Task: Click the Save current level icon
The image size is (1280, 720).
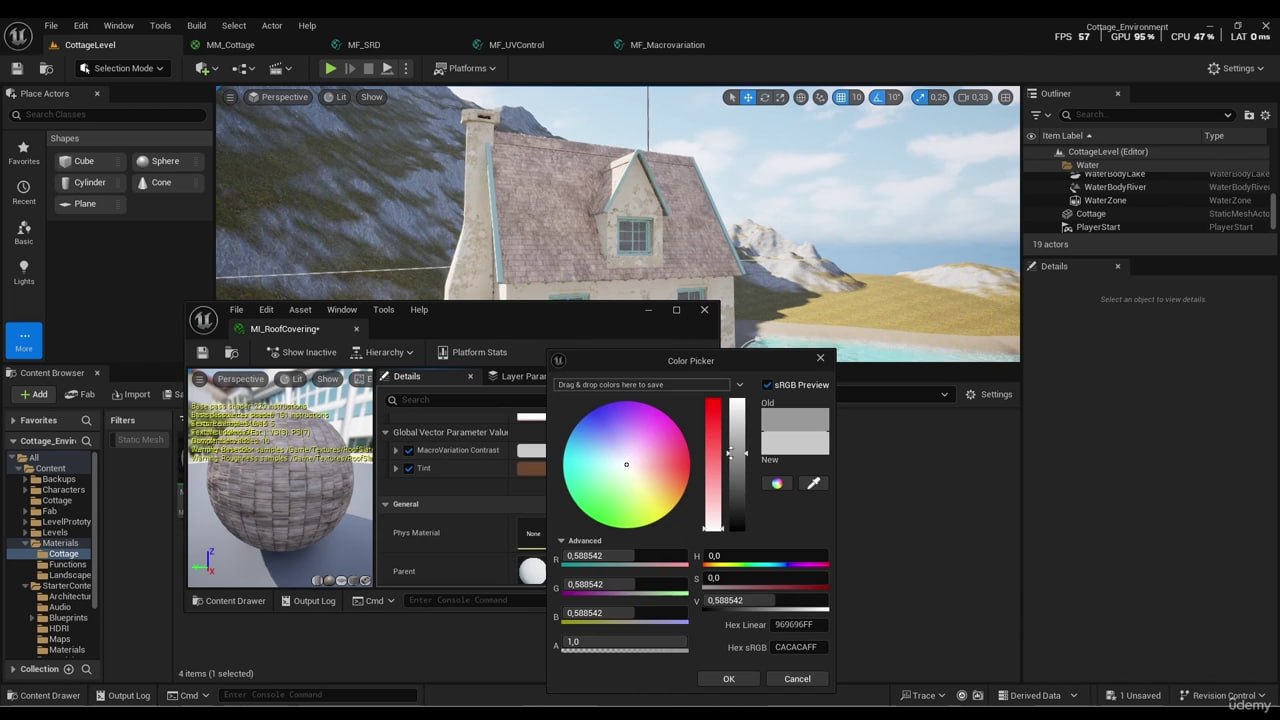Action: 16,68
